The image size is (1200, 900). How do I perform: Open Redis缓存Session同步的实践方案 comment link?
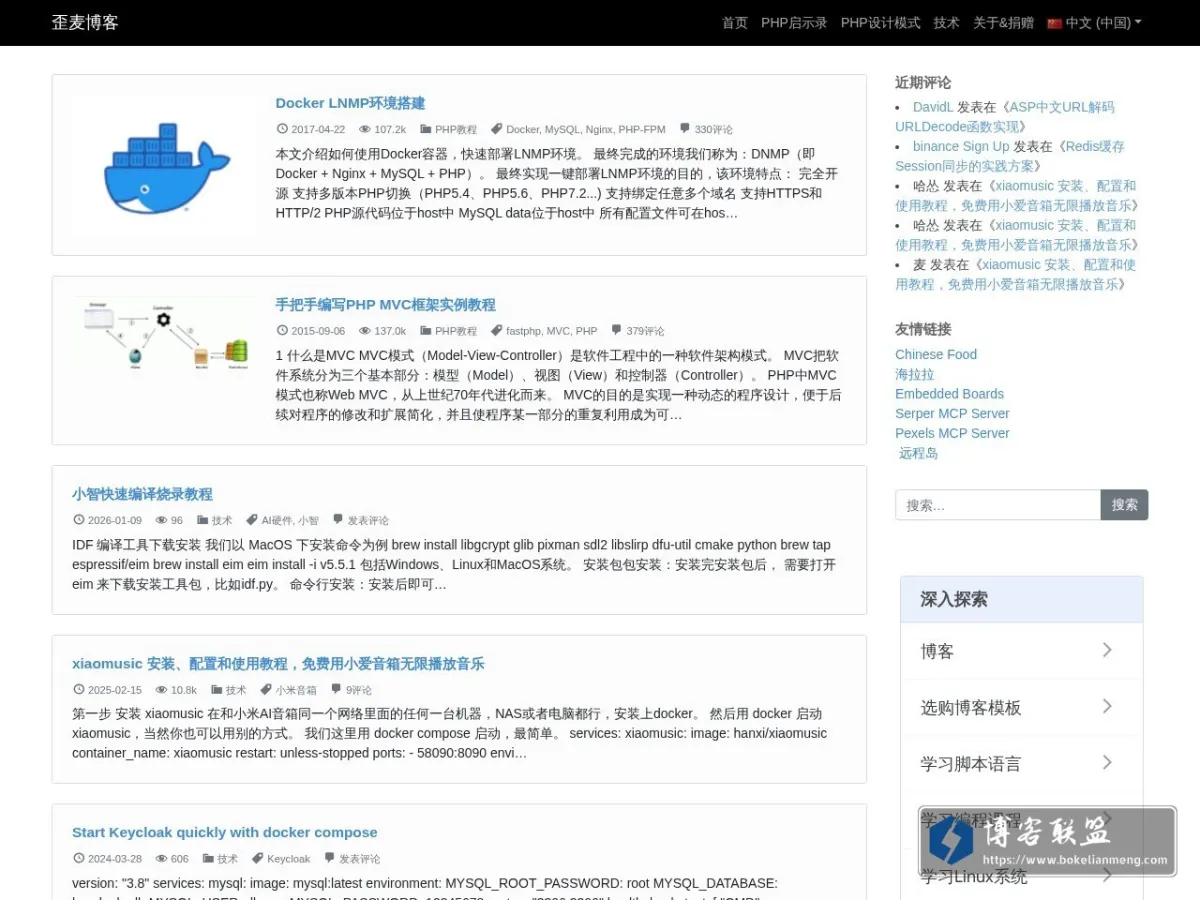point(1010,156)
